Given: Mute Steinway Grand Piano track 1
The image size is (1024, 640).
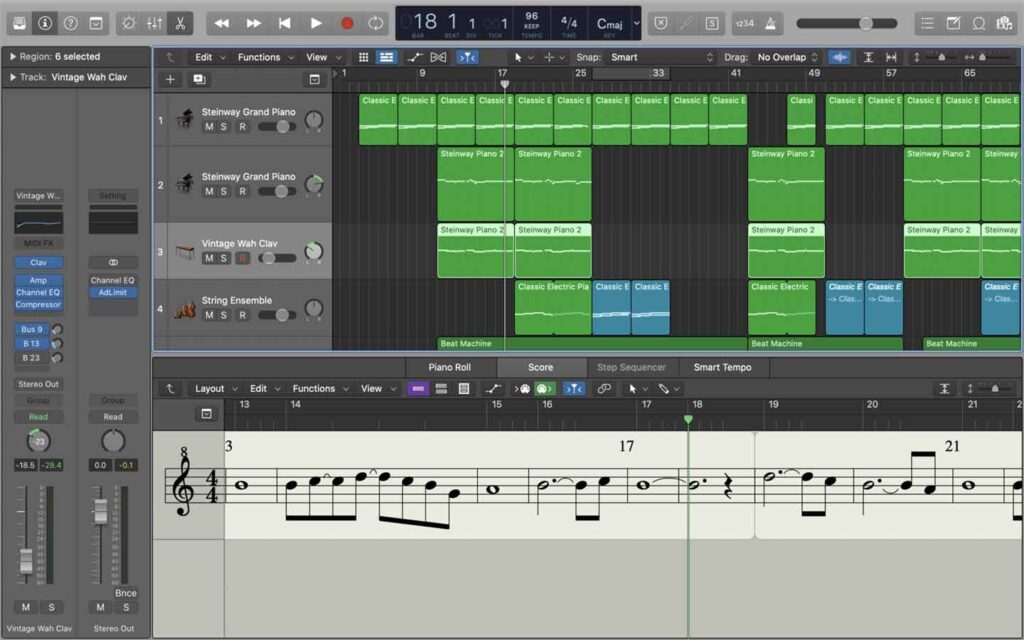Looking at the screenshot, I should (209, 127).
